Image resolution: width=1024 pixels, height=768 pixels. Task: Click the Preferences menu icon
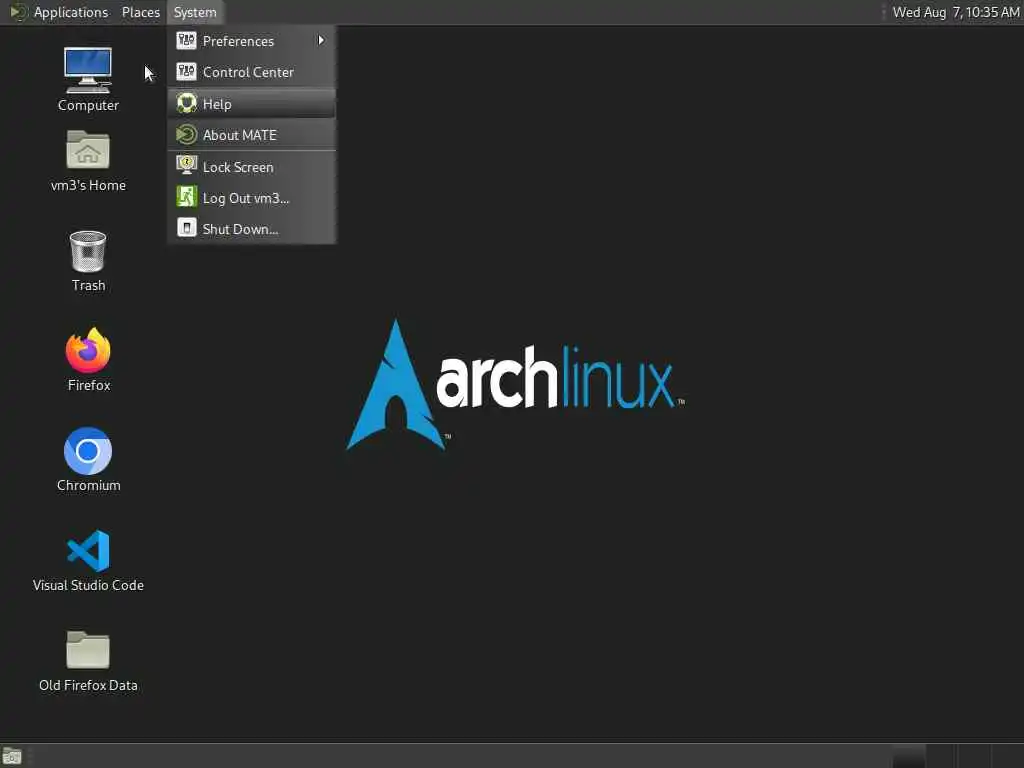click(x=186, y=40)
